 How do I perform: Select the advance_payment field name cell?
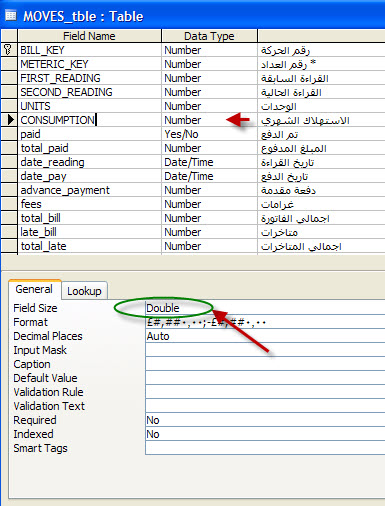[90, 190]
